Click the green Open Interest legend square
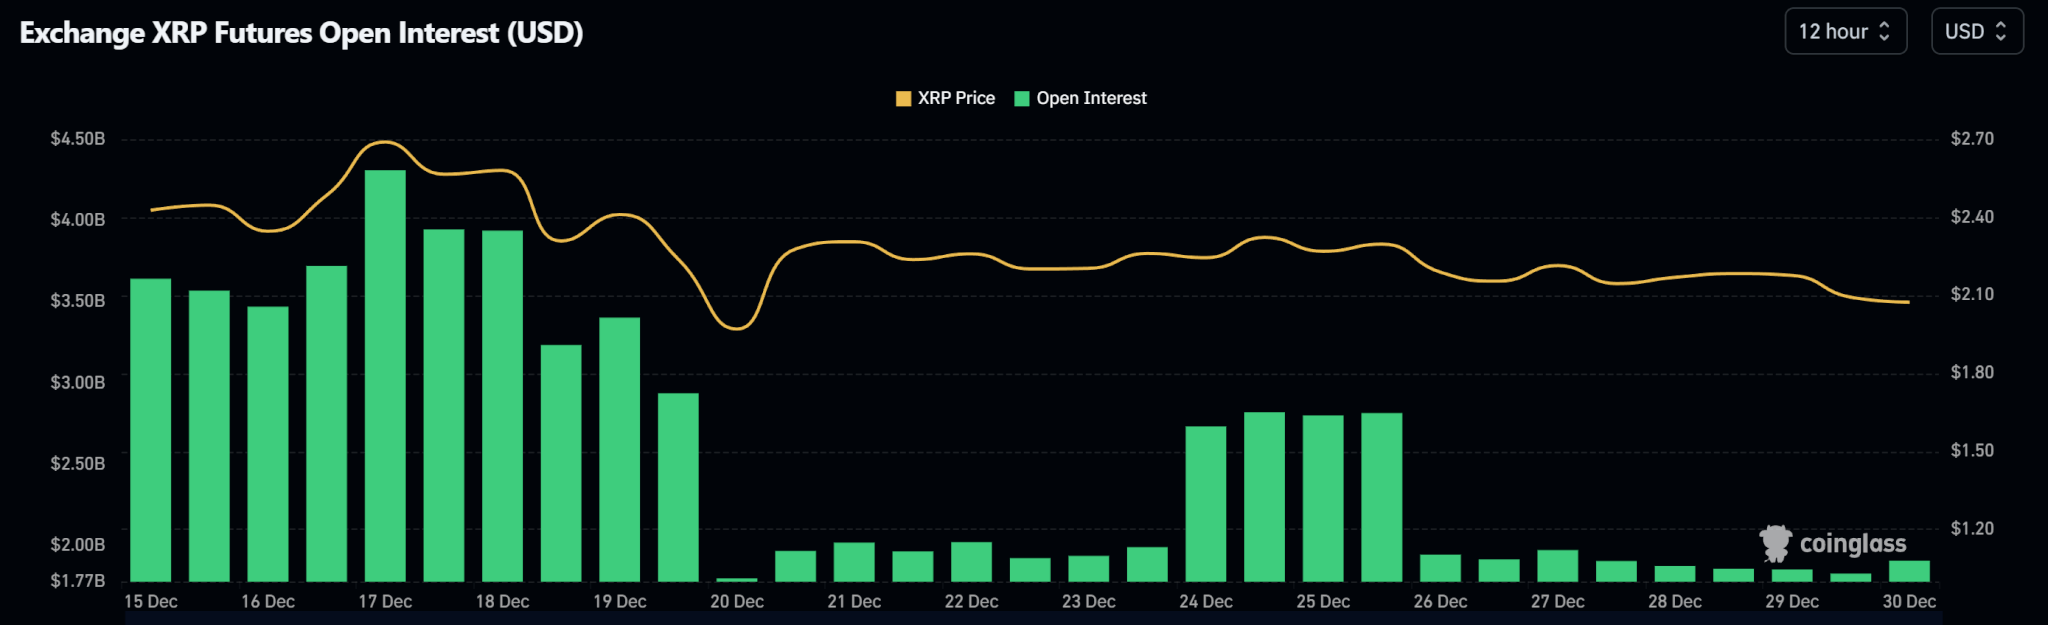Screen dimensions: 2048x625 tap(1021, 98)
